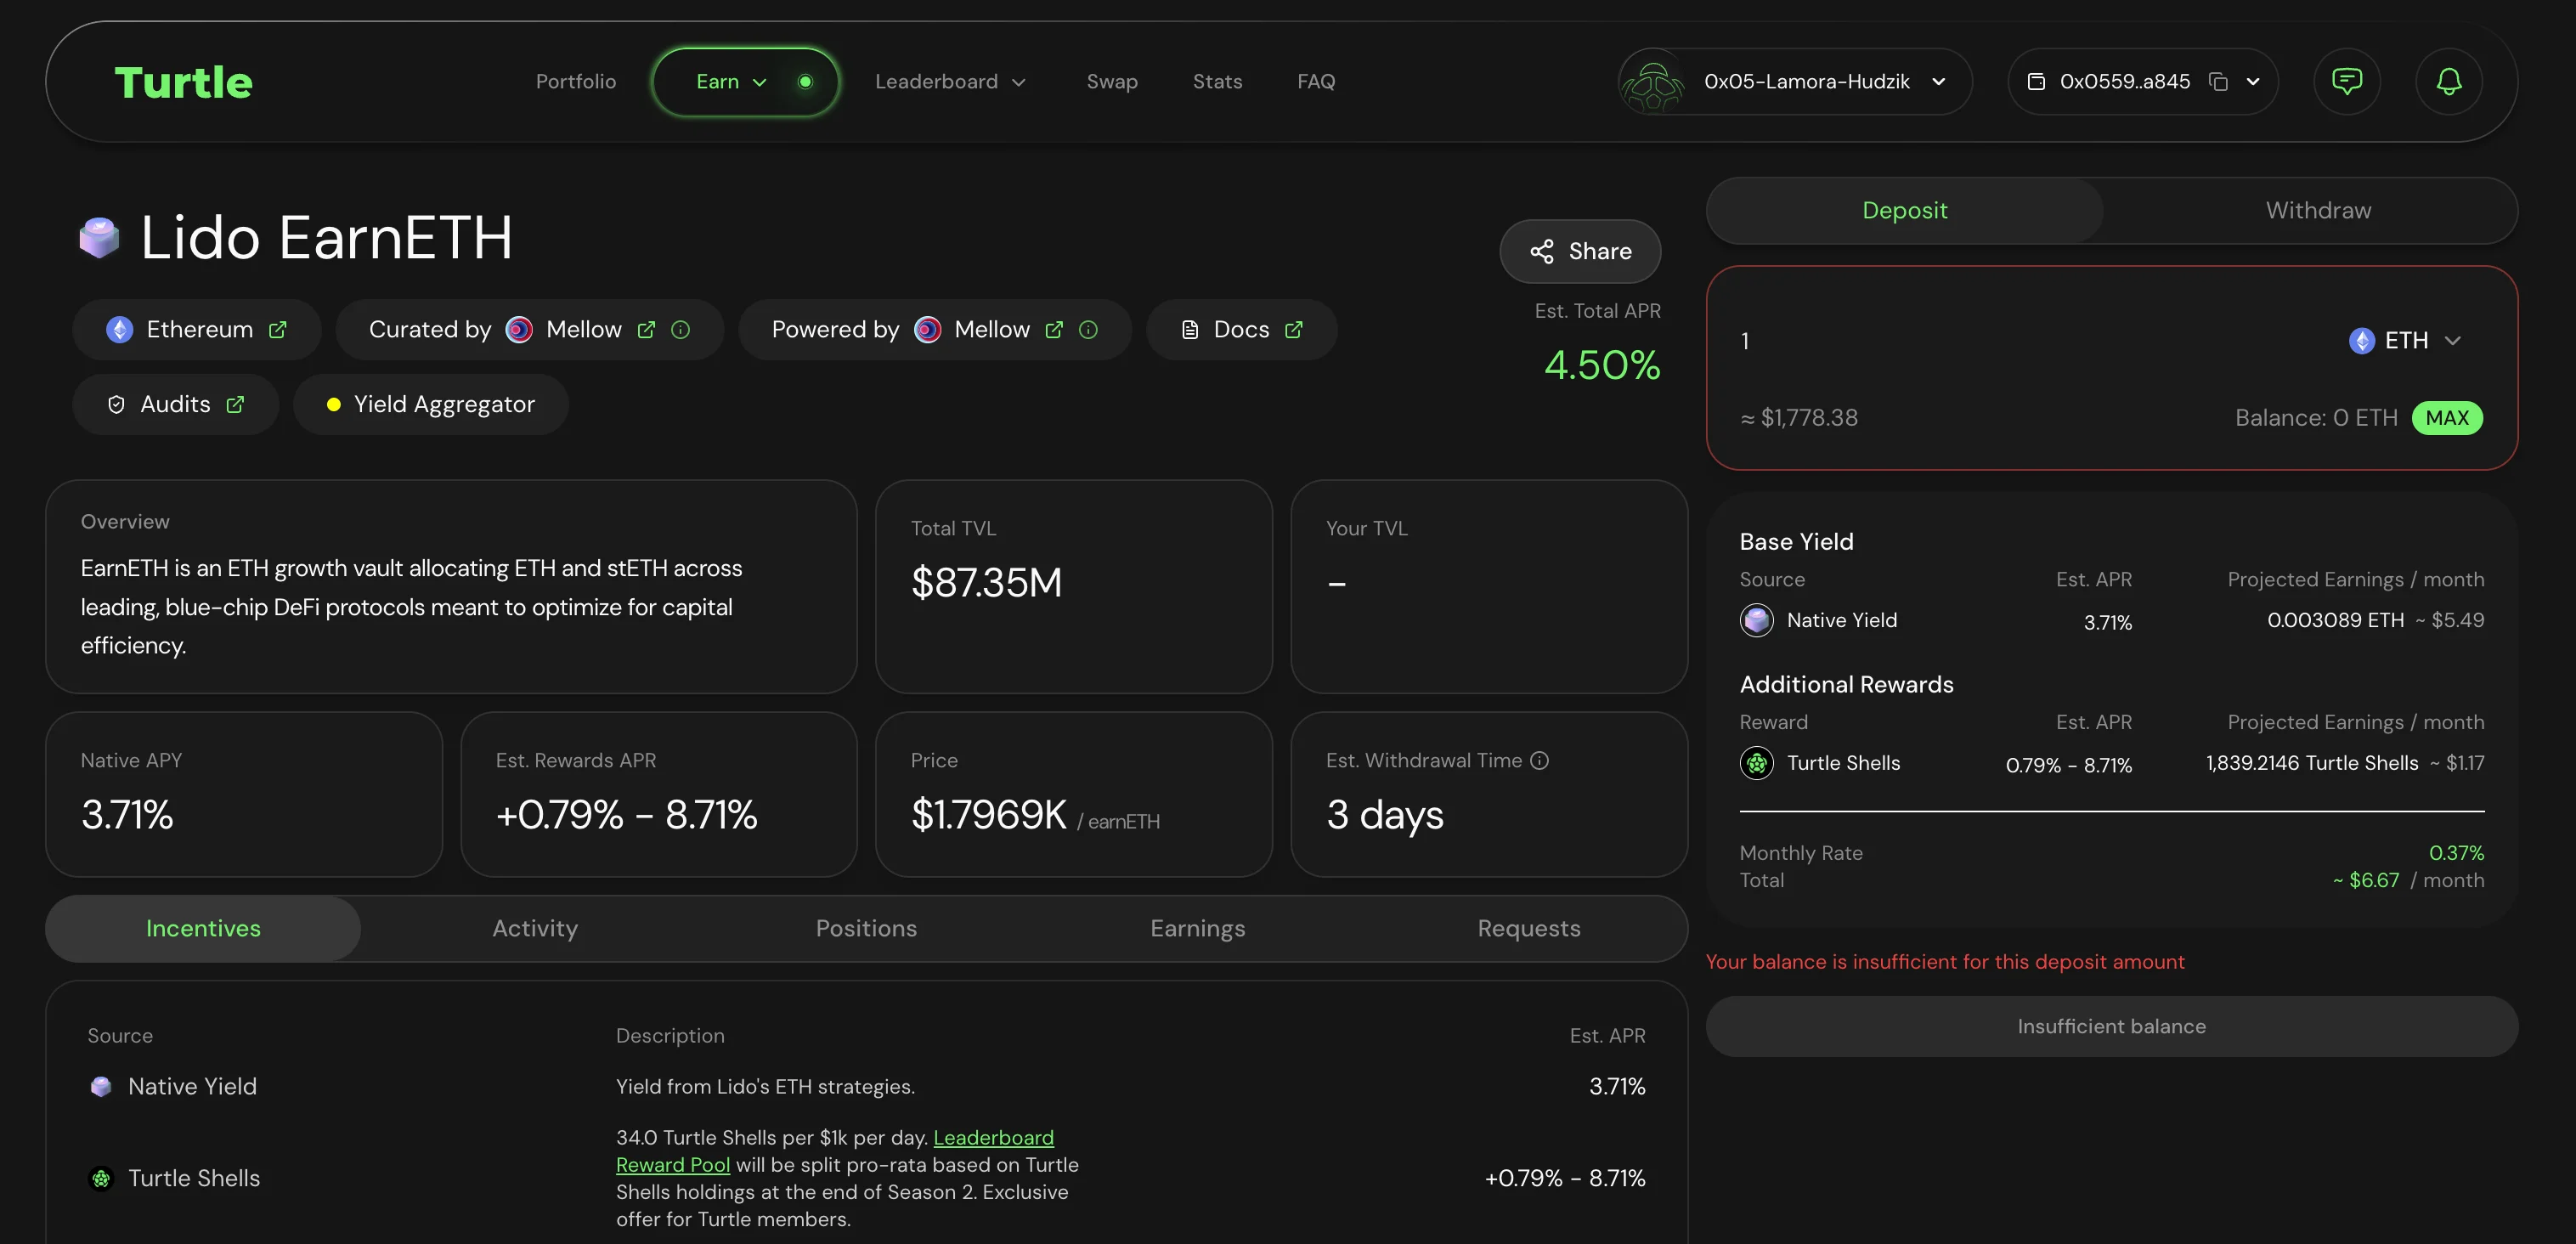This screenshot has width=2576, height=1244.
Task: Click the Total TVL $87.35M value
Action: 986,583
